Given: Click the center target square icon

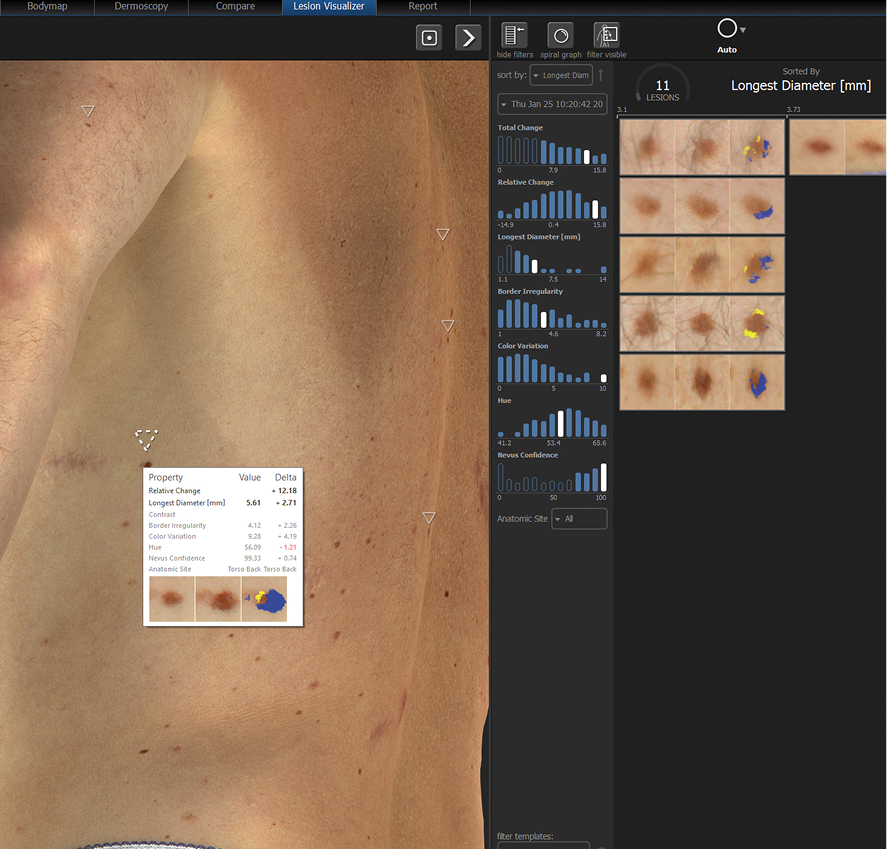Looking at the screenshot, I should [x=429, y=38].
